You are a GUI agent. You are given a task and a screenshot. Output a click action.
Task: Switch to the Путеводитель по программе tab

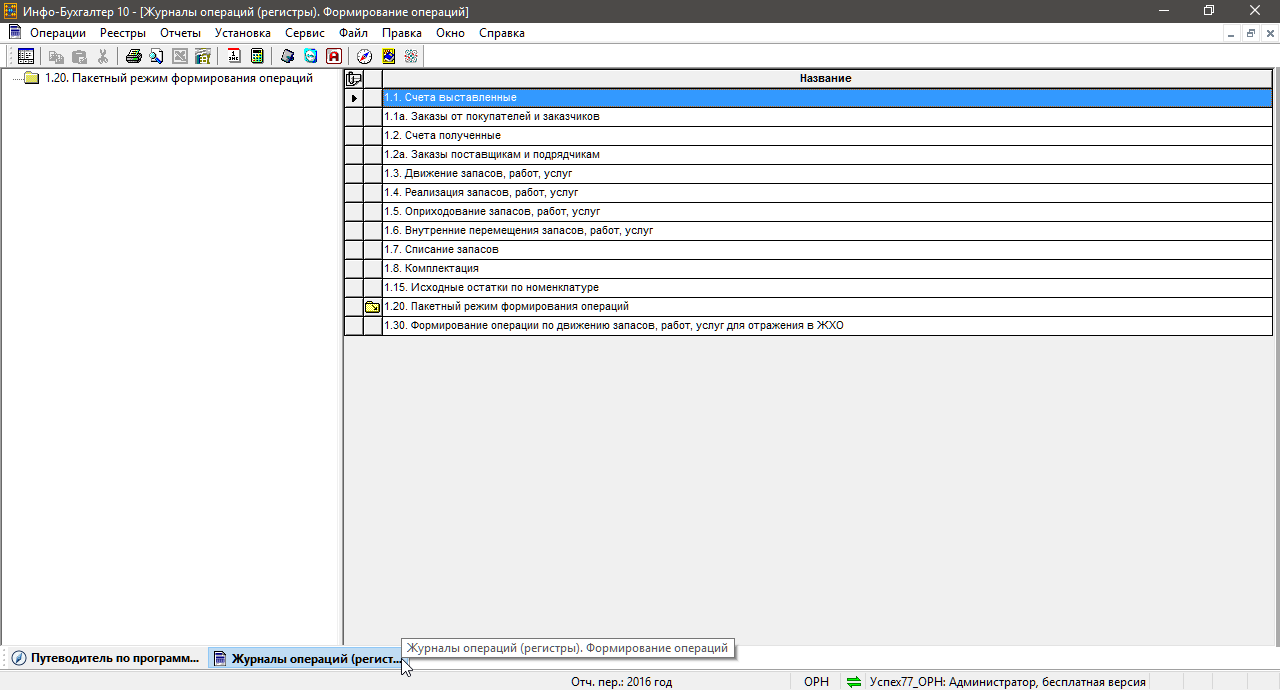coord(105,659)
